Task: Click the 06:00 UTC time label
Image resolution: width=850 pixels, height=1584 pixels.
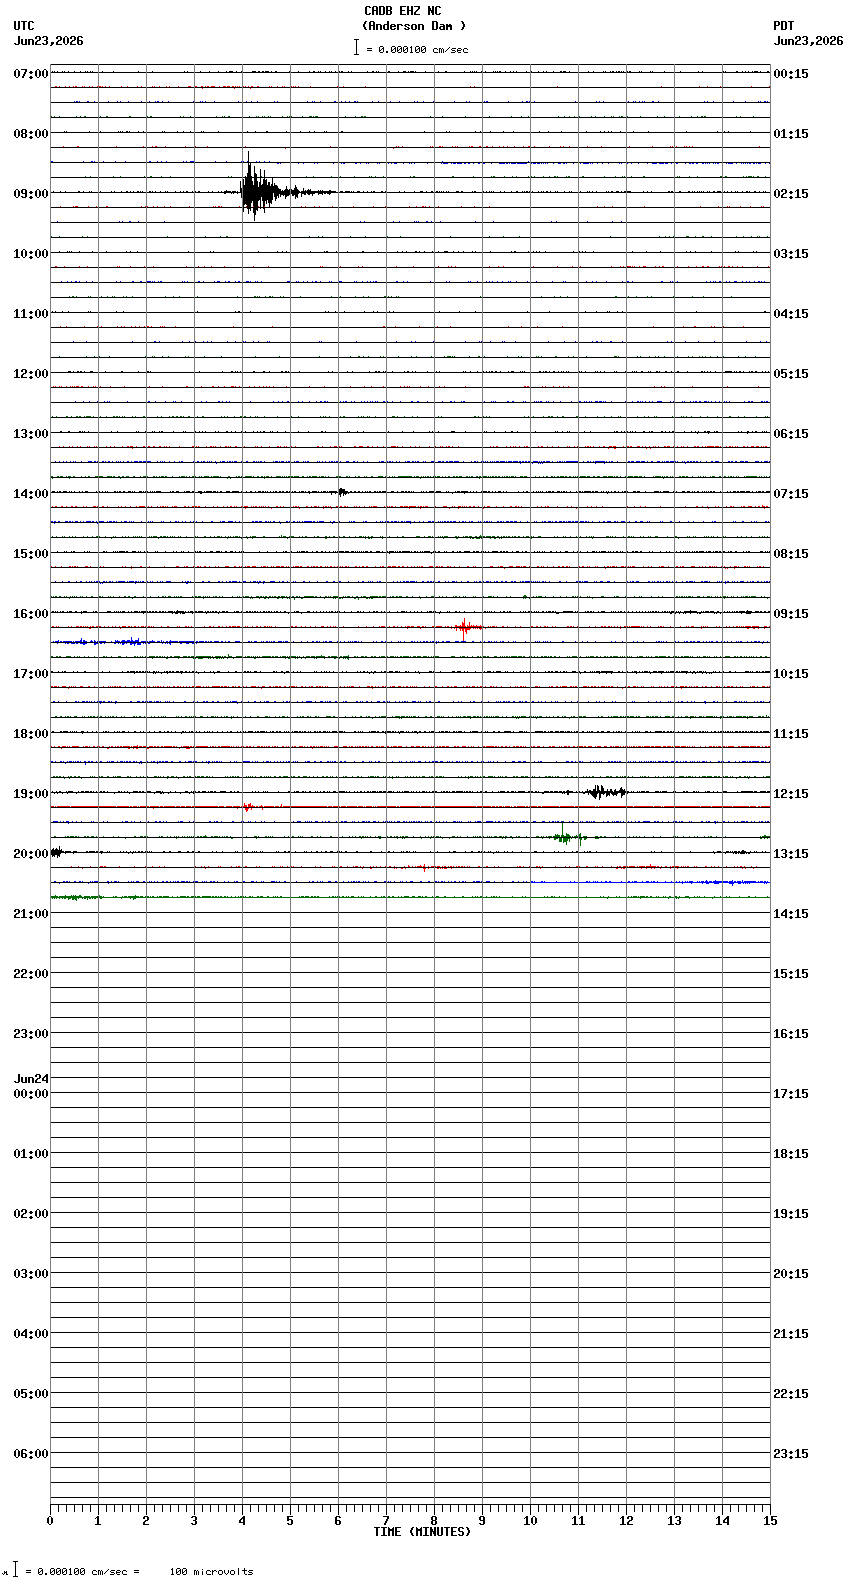Action: coord(31,1454)
